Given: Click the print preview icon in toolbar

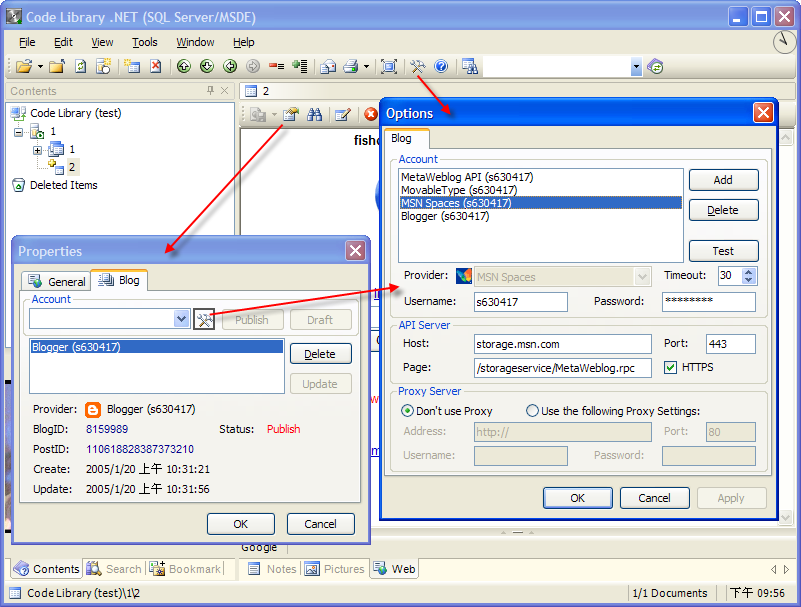Looking at the screenshot, I should tap(327, 66).
